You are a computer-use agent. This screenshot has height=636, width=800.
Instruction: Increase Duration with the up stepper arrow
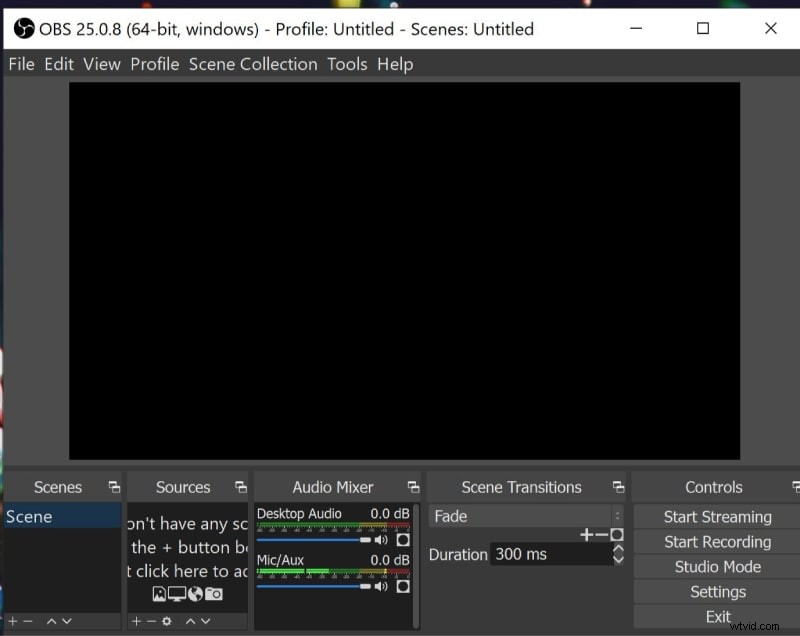618,548
